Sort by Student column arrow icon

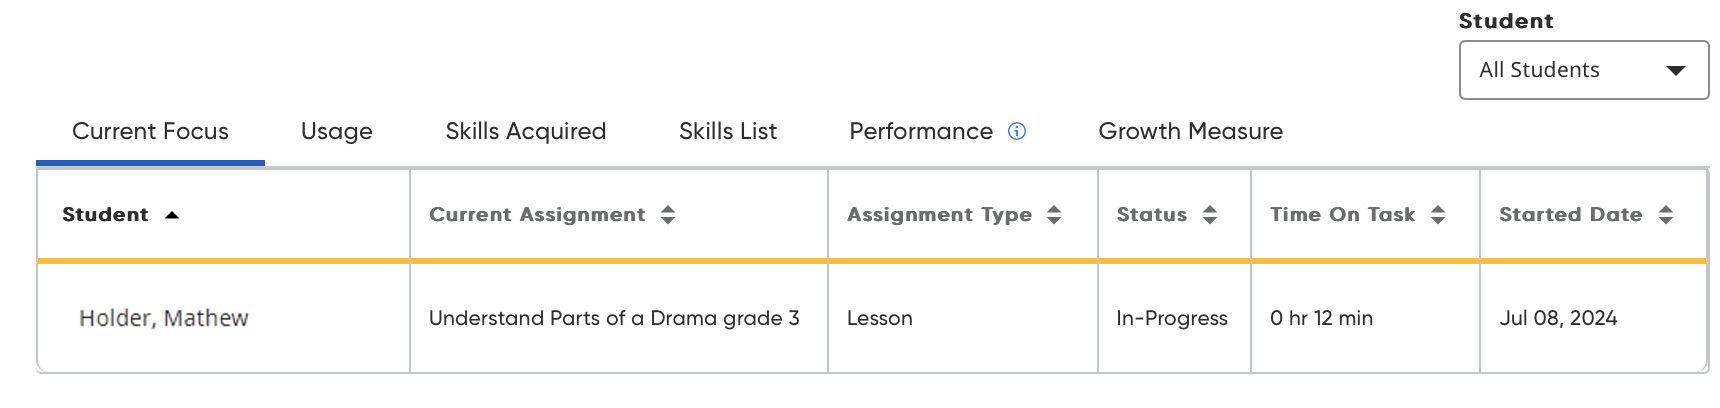[x=172, y=215]
